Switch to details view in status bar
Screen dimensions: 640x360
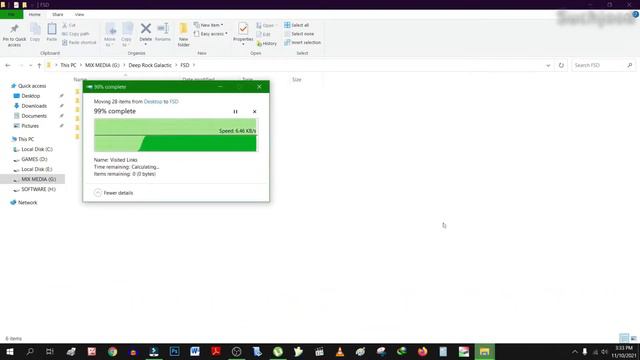coord(624,338)
